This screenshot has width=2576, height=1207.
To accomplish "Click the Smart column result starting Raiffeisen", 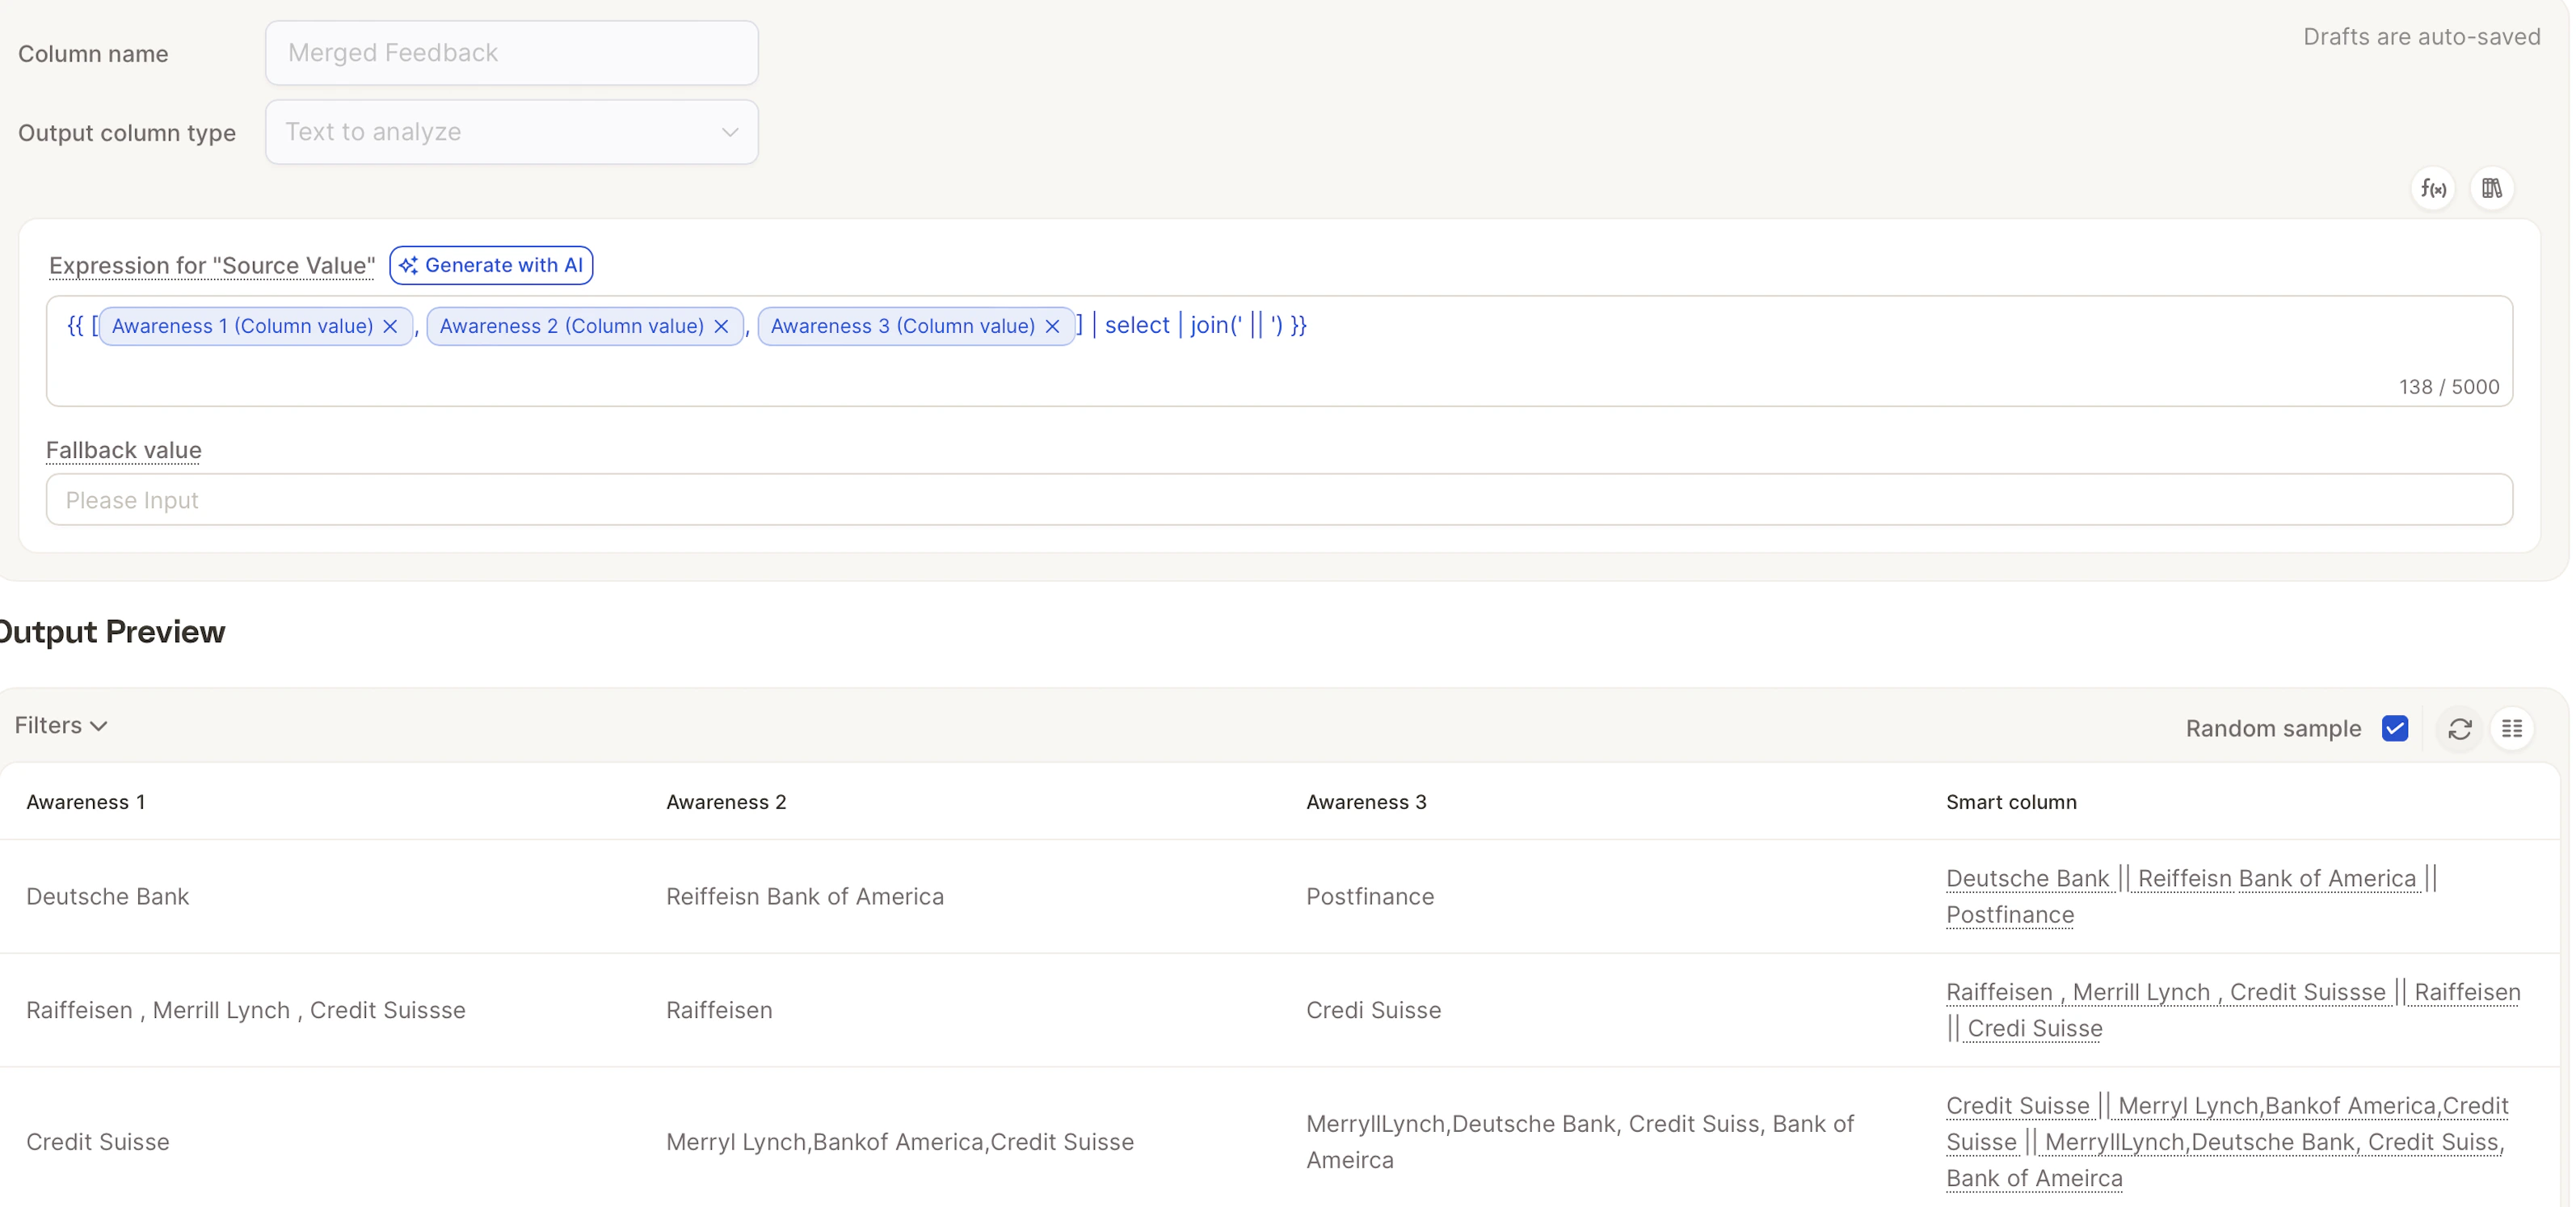I will tap(2233, 1011).
